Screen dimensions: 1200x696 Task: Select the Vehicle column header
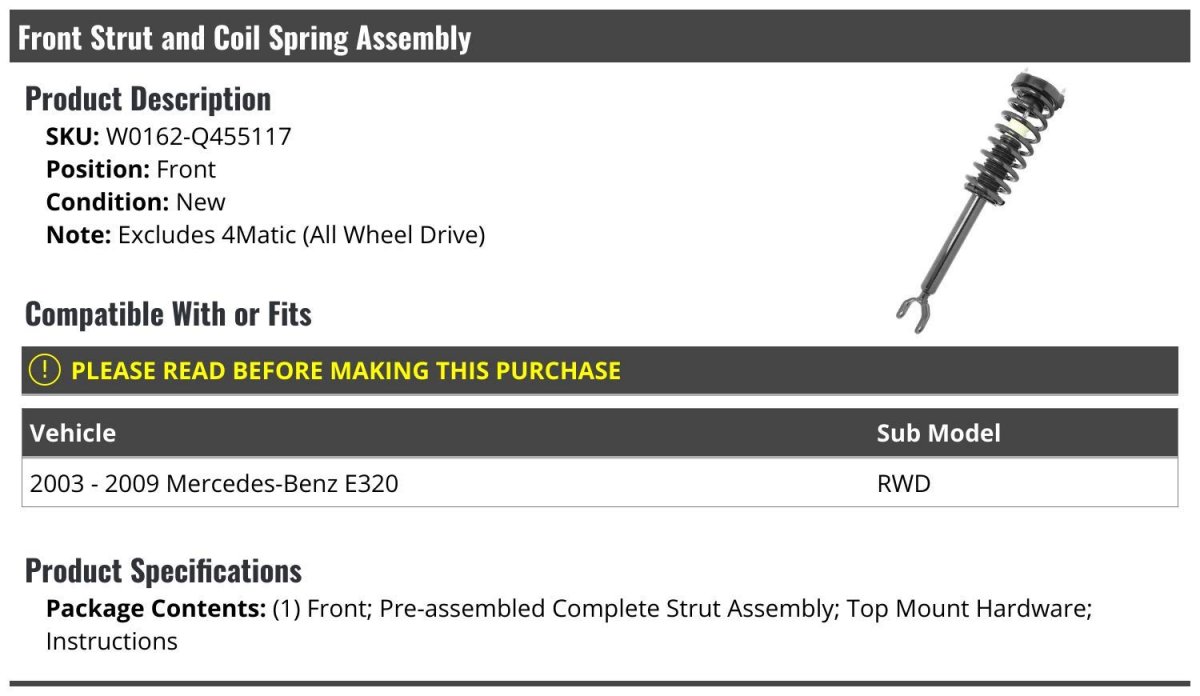coord(73,433)
